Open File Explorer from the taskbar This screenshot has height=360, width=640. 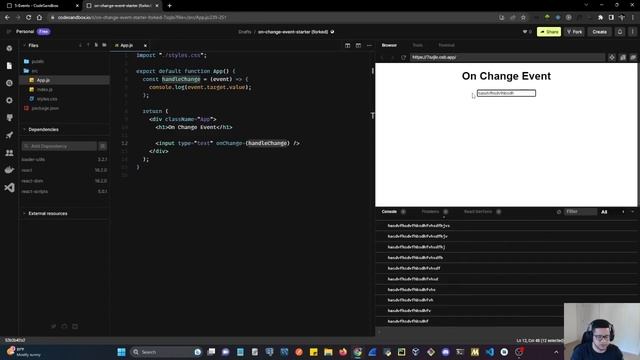tap(328, 352)
